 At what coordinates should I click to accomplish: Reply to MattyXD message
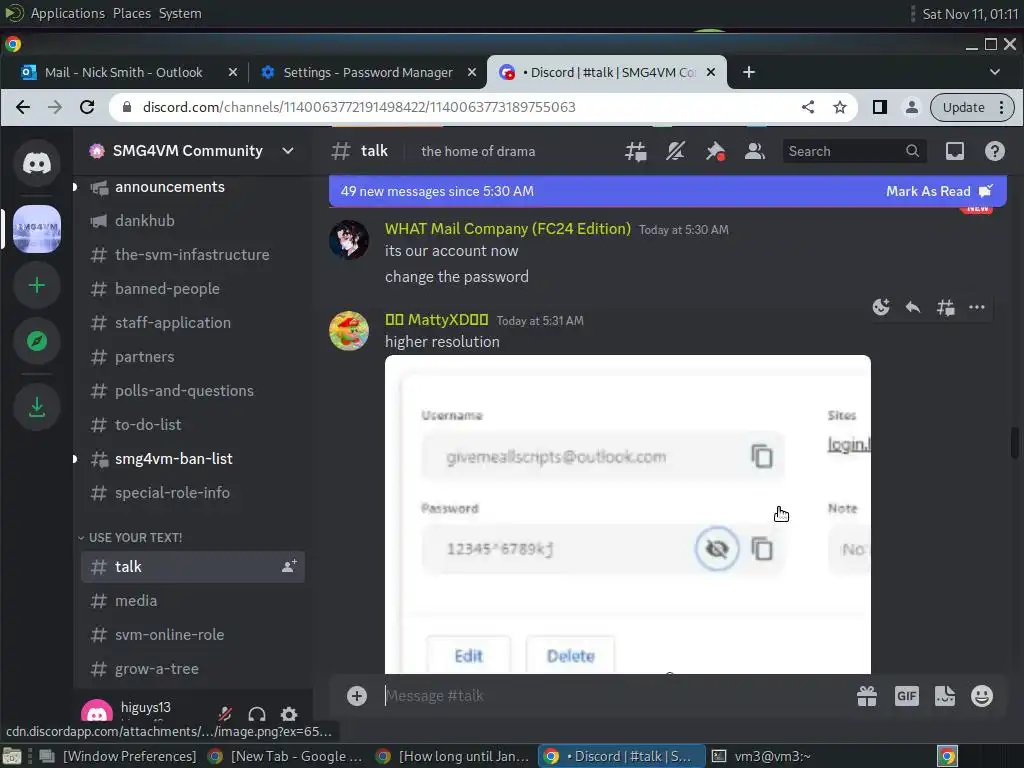coord(913,307)
